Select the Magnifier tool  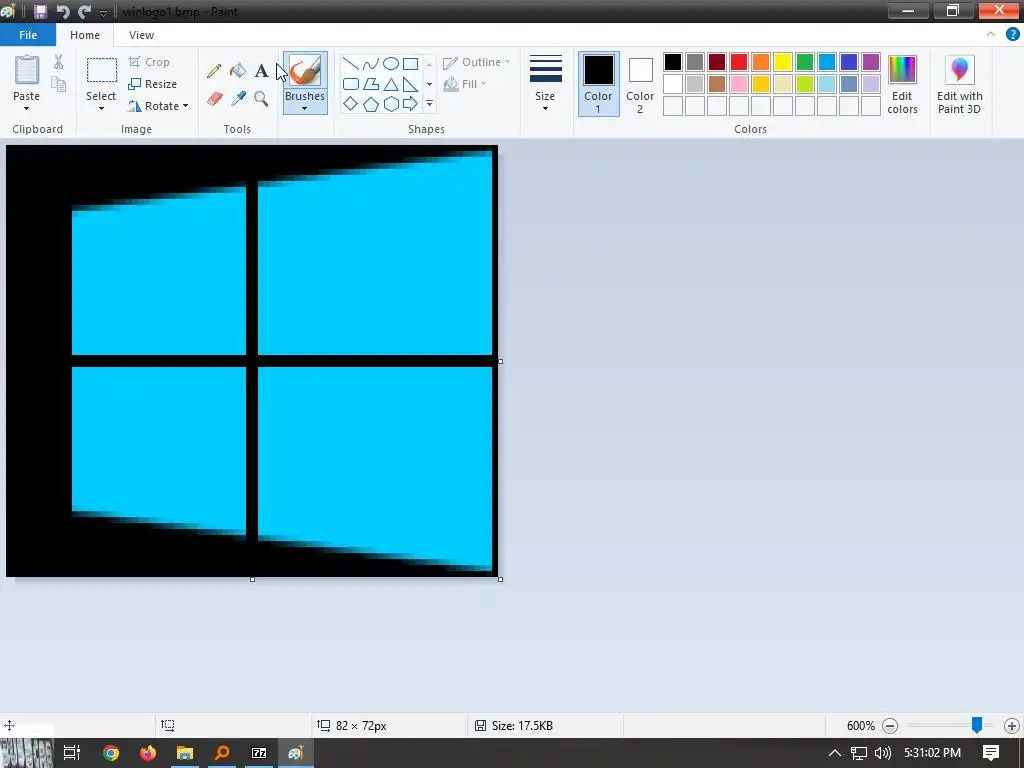[261, 99]
